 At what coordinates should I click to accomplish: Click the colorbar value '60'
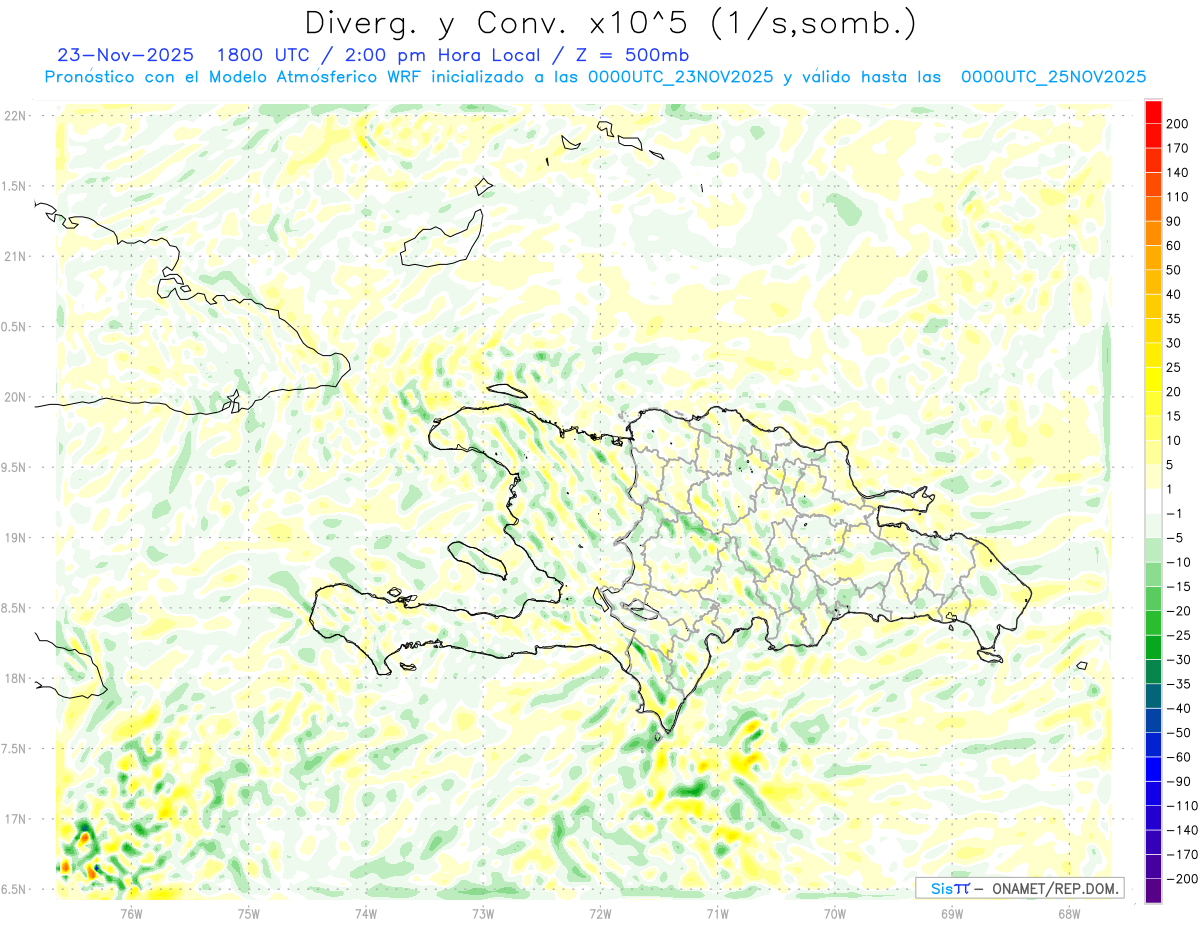(x=1174, y=245)
